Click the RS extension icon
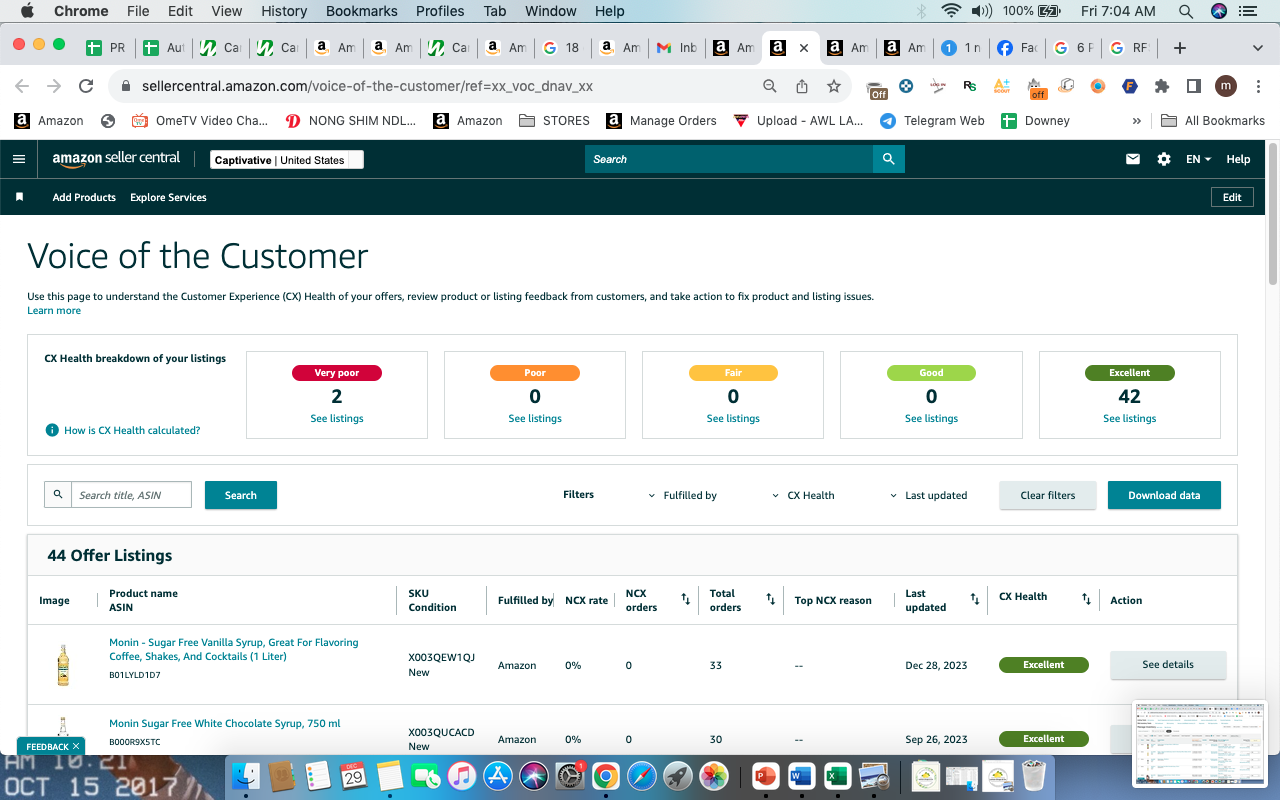Screen dimensions: 1280x800 coord(969,86)
